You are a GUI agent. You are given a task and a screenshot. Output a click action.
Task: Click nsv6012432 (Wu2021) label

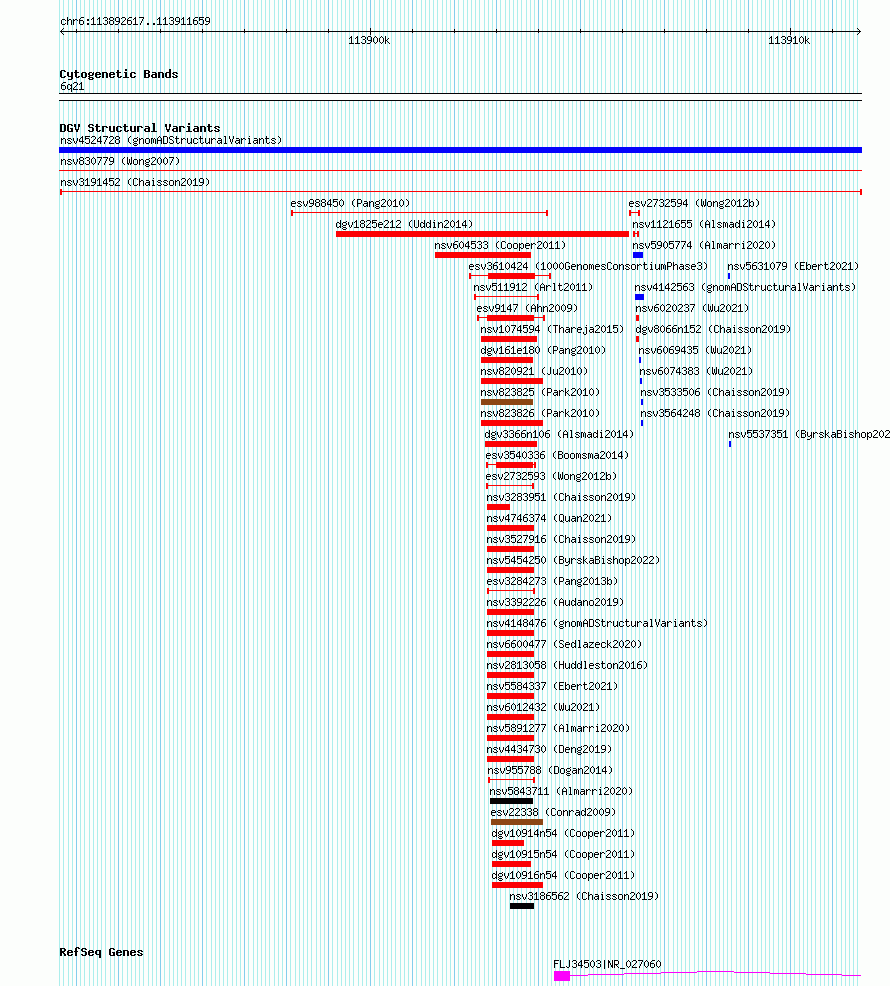(x=543, y=707)
